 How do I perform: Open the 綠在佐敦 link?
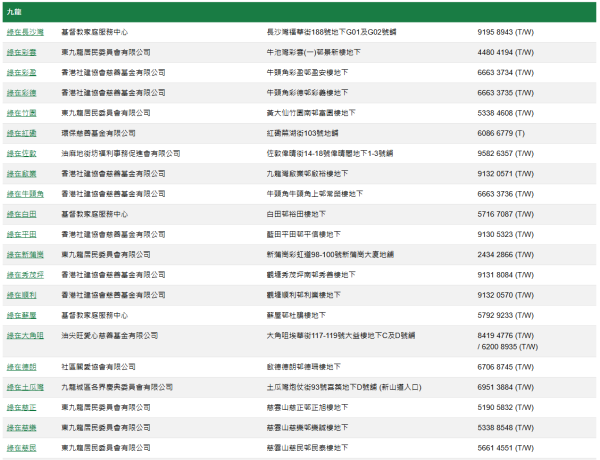point(21,154)
